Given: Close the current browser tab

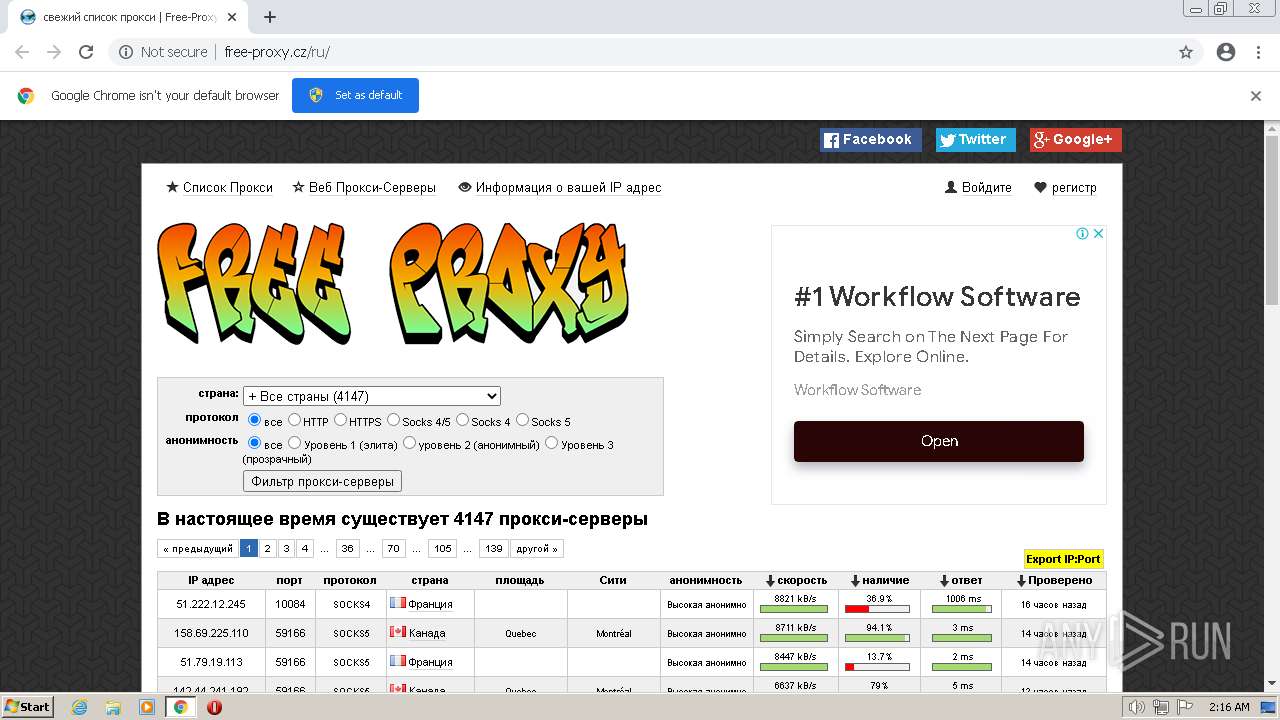Looking at the screenshot, I should 232,17.
